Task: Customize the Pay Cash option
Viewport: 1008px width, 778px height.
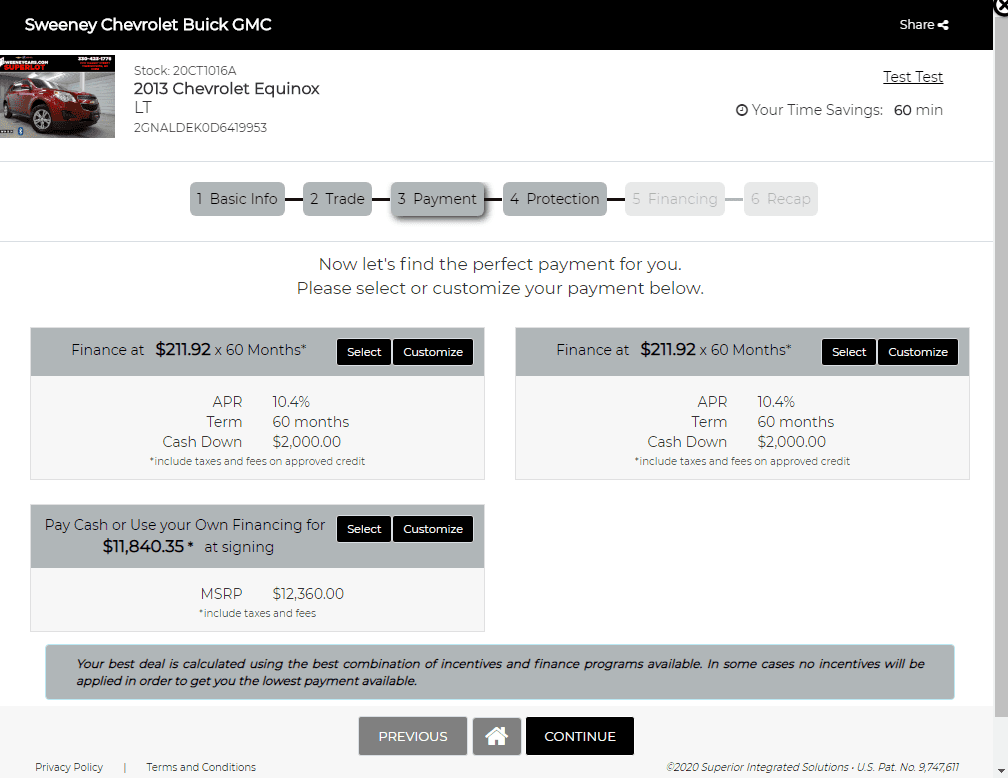Action: 433,529
